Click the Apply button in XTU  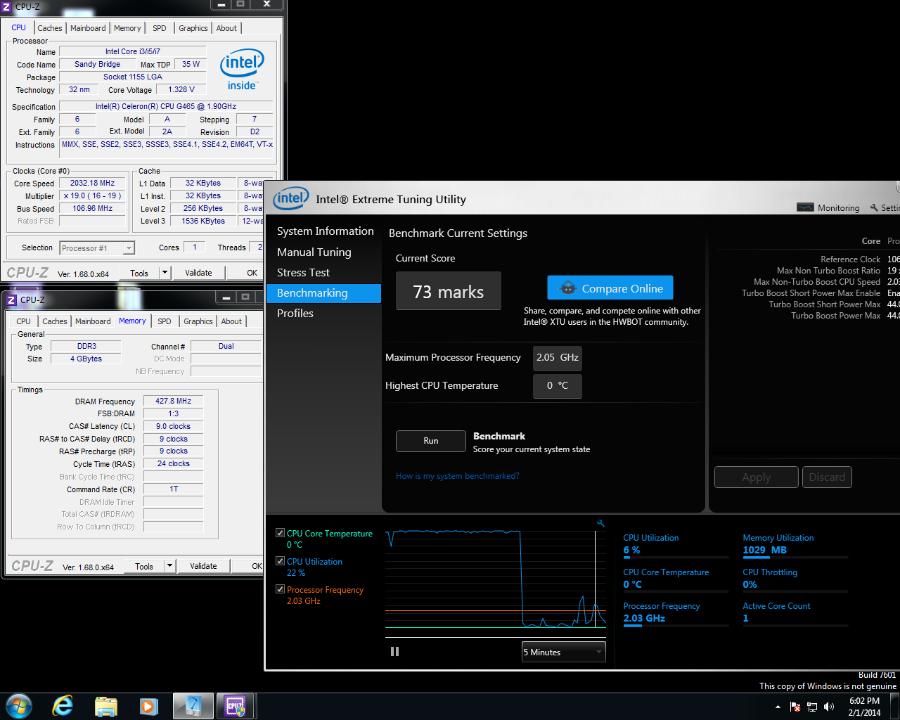pyautogui.click(x=756, y=477)
